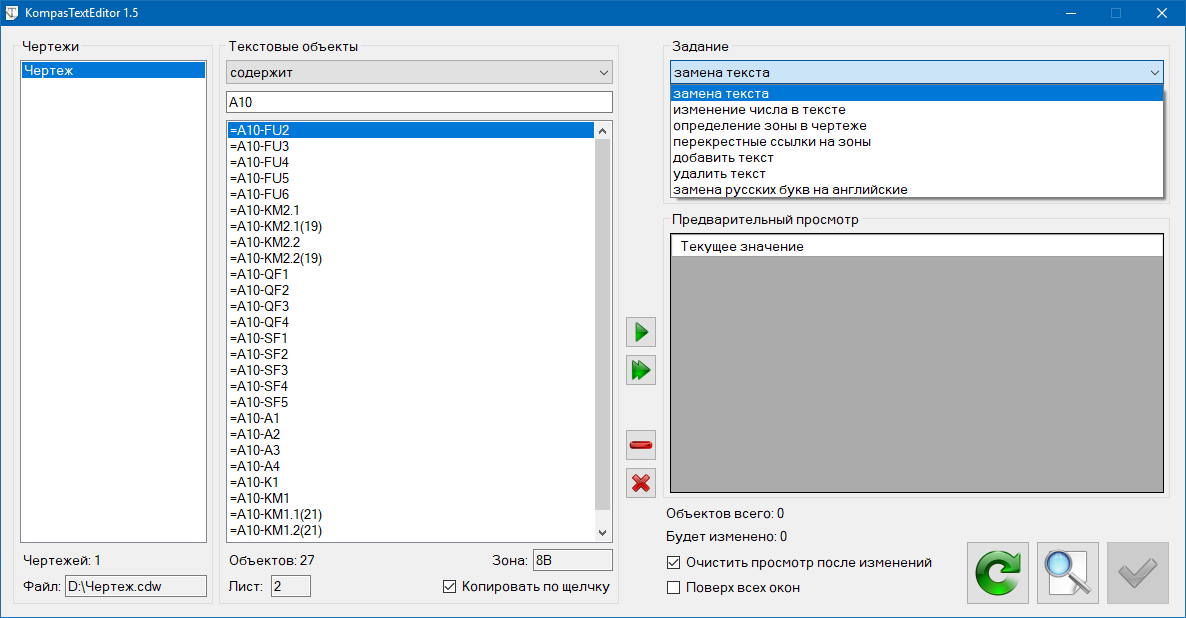Viewport: 1186px width, 618px height.
Task: Select 'добавить текст' task option
Action: coord(723,158)
